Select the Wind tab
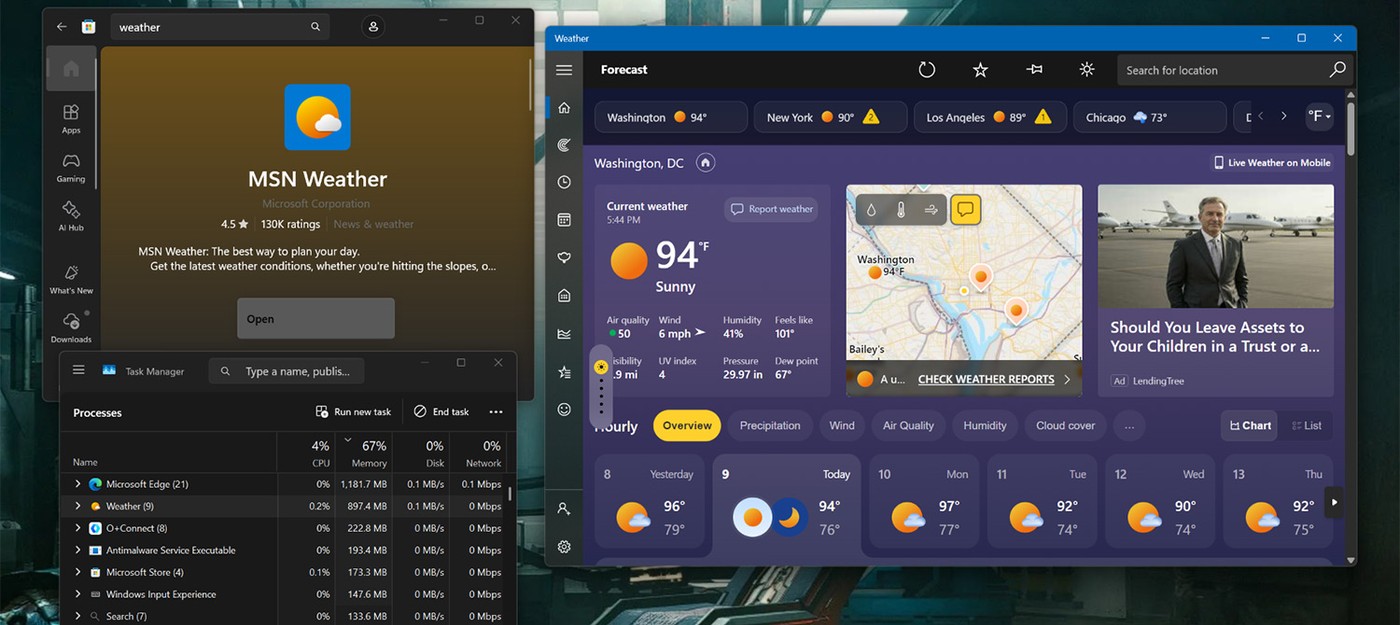Screen dimensions: 1400x625 [842, 426]
